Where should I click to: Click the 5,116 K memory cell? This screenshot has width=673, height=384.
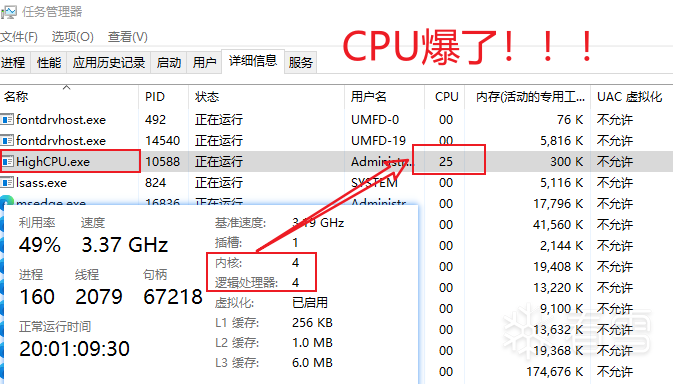561,182
